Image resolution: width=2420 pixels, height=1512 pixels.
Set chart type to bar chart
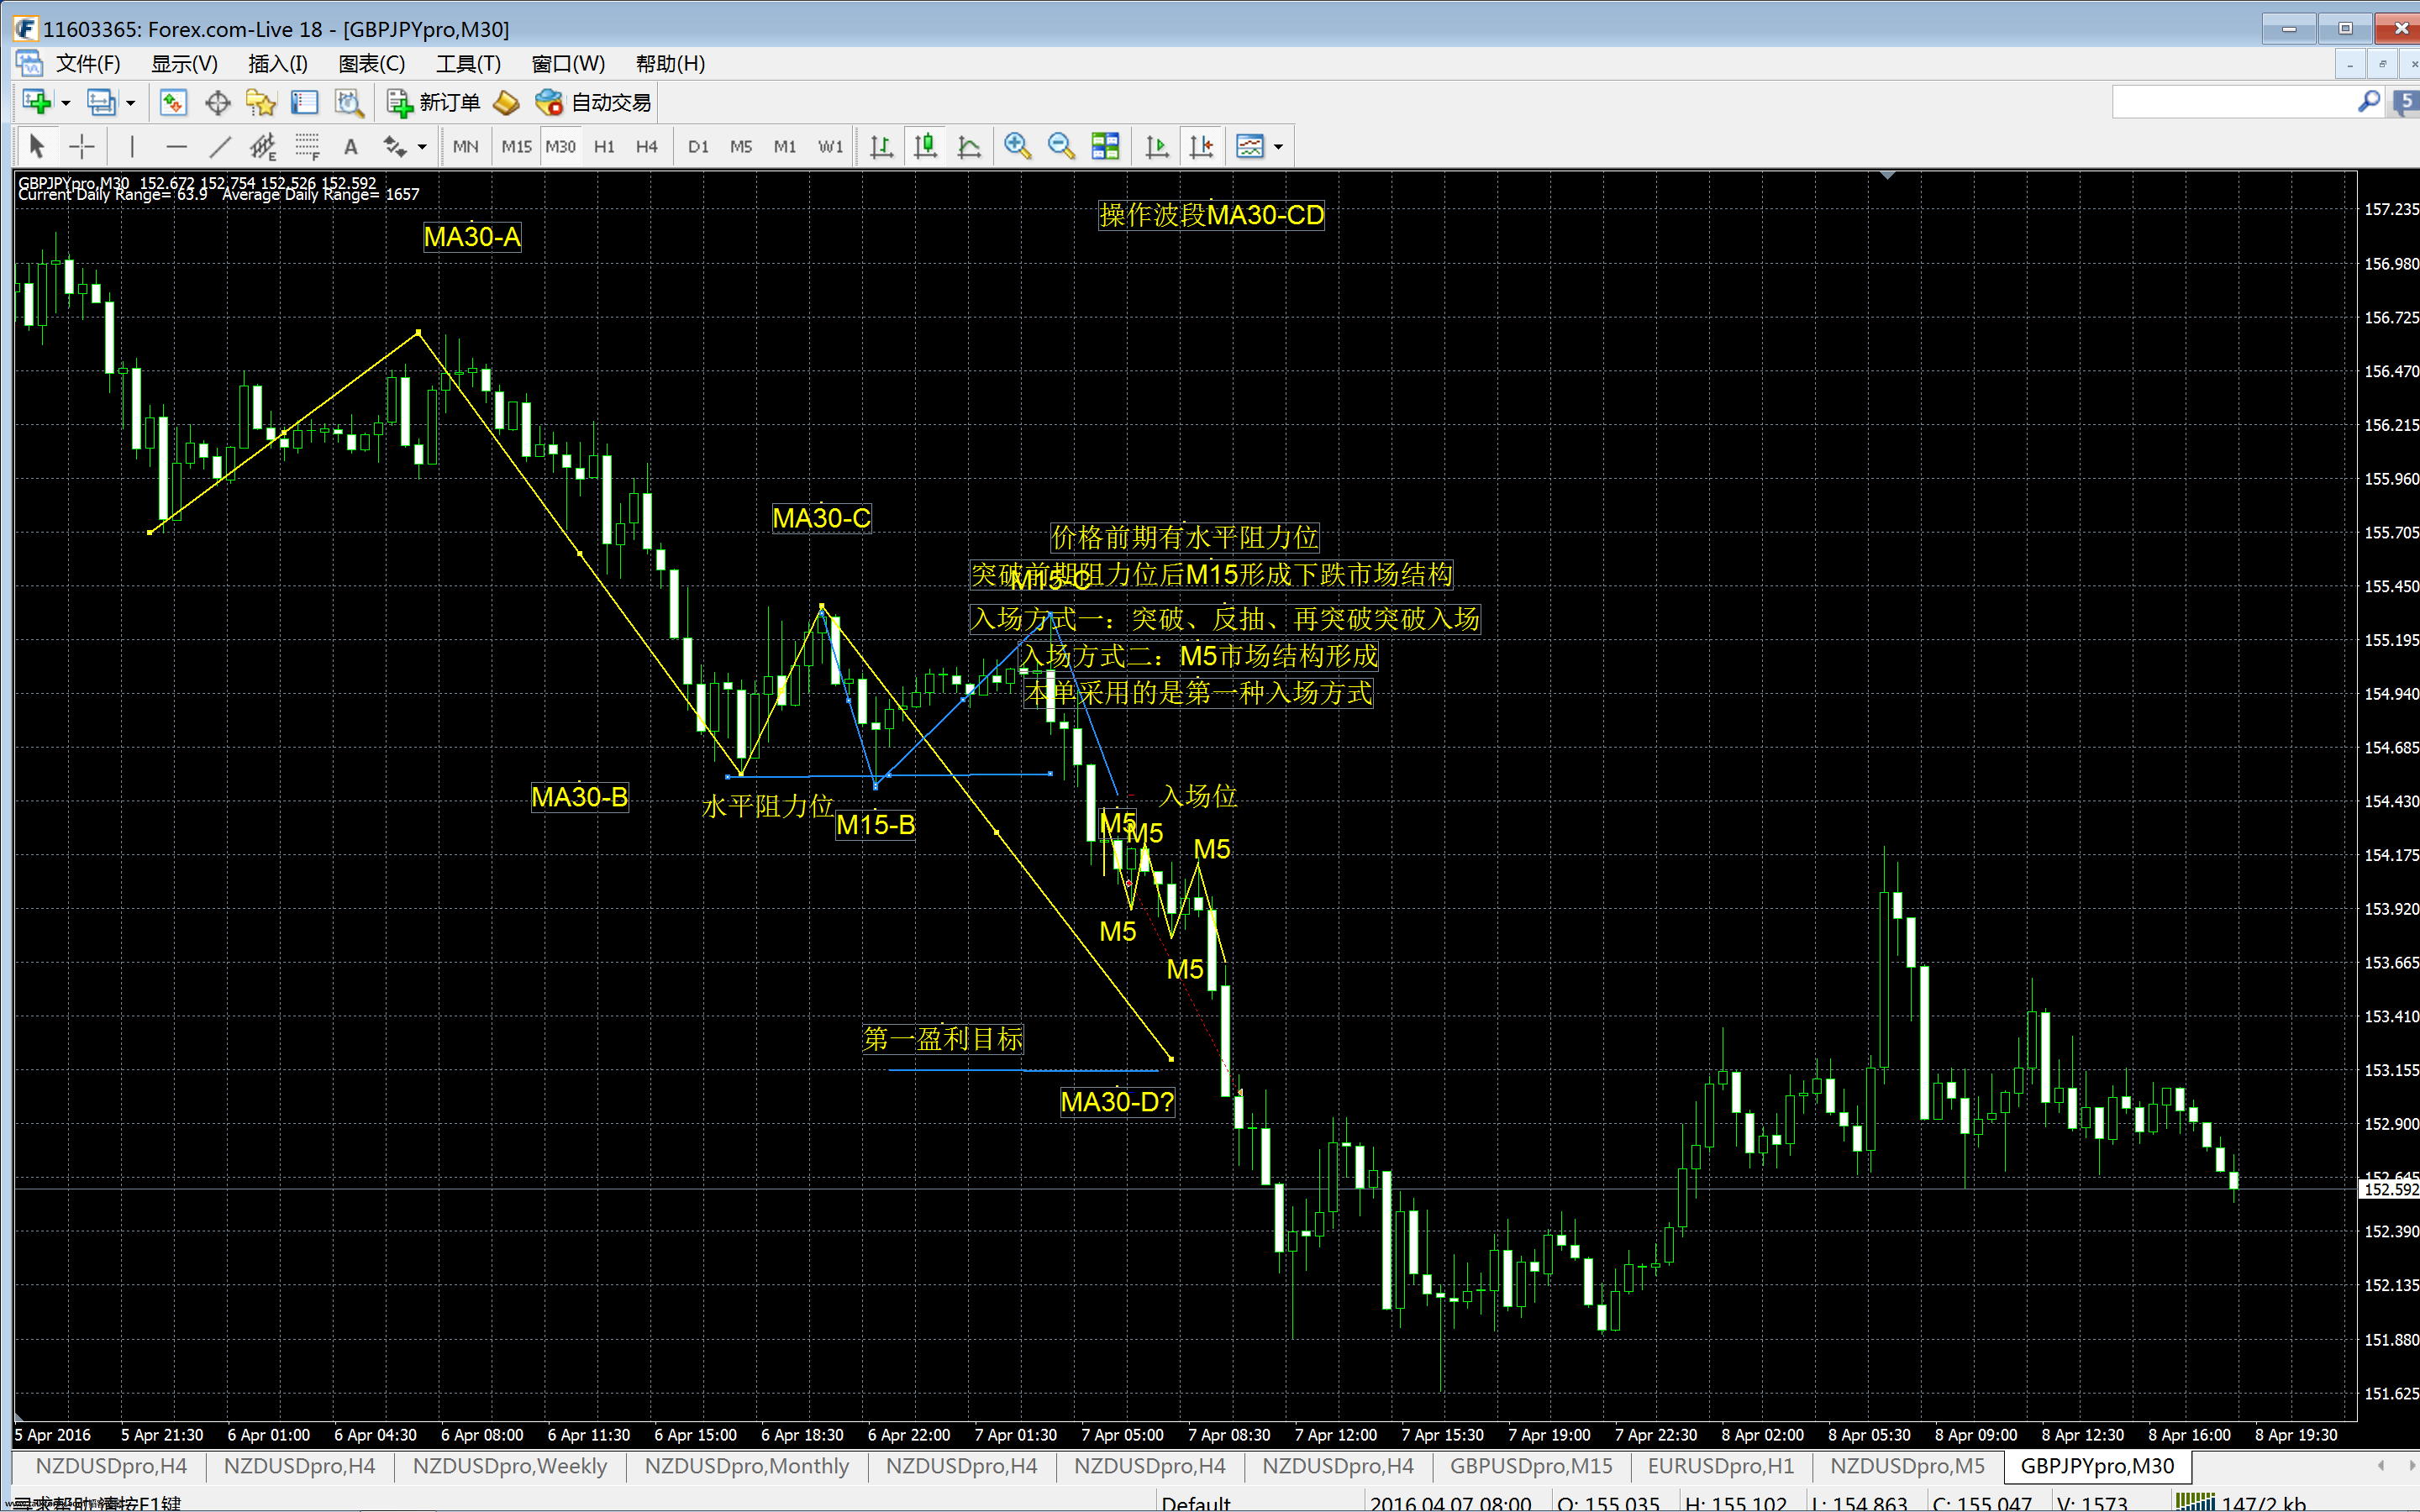pyautogui.click(x=881, y=146)
